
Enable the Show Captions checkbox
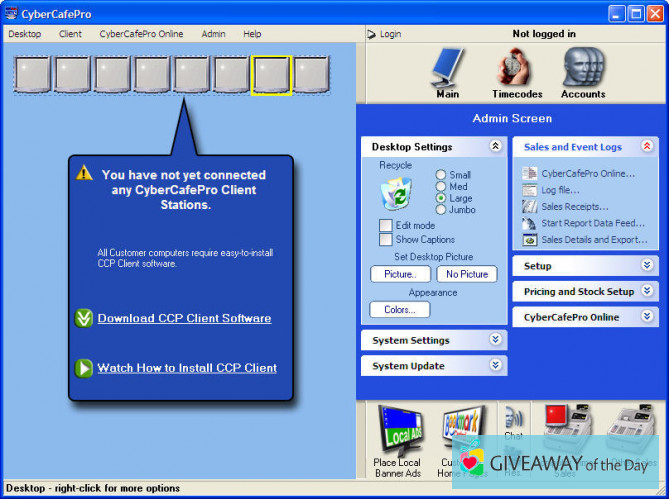(386, 240)
